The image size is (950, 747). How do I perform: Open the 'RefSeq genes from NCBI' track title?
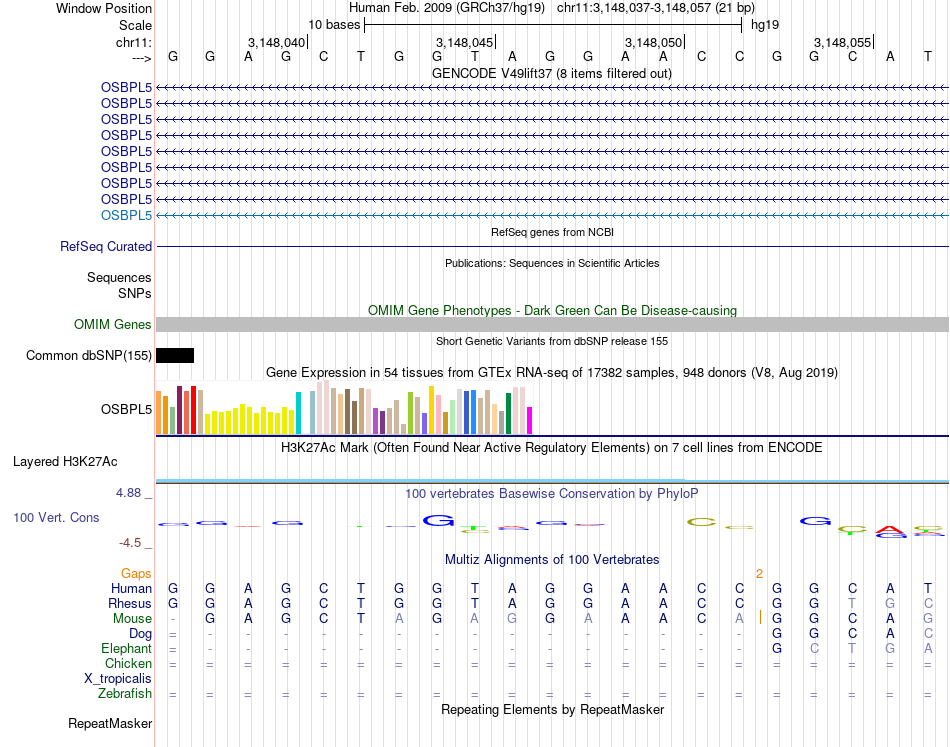tap(552, 232)
